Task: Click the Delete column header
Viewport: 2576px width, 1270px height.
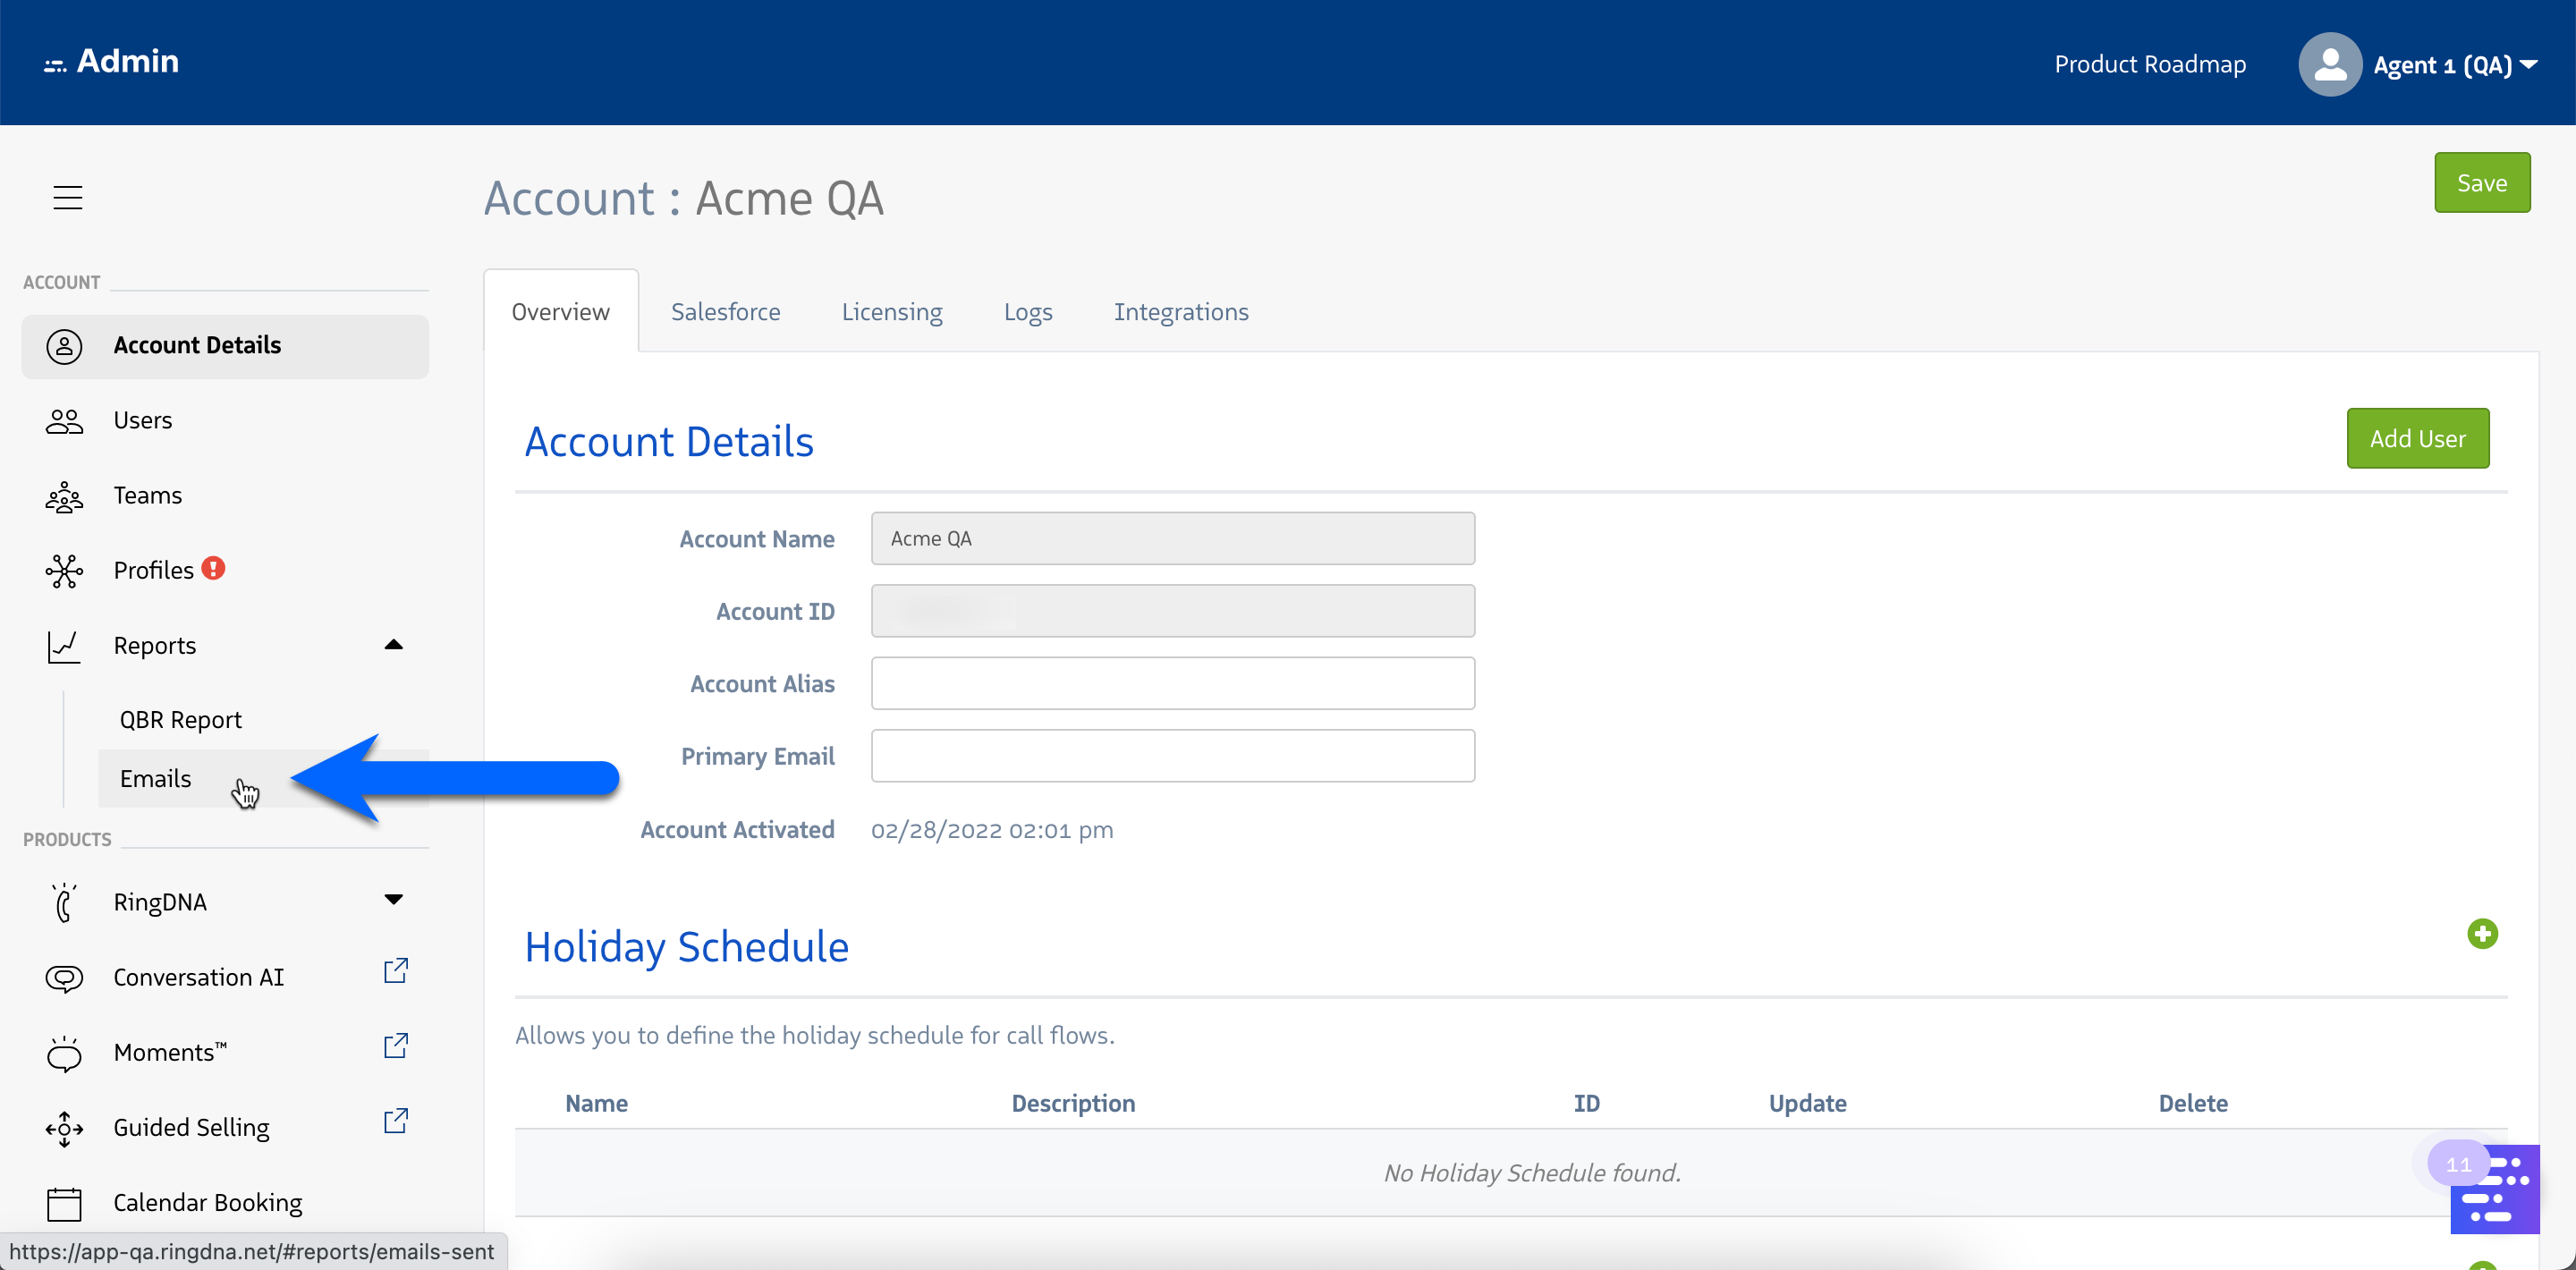Action: click(x=2192, y=1103)
